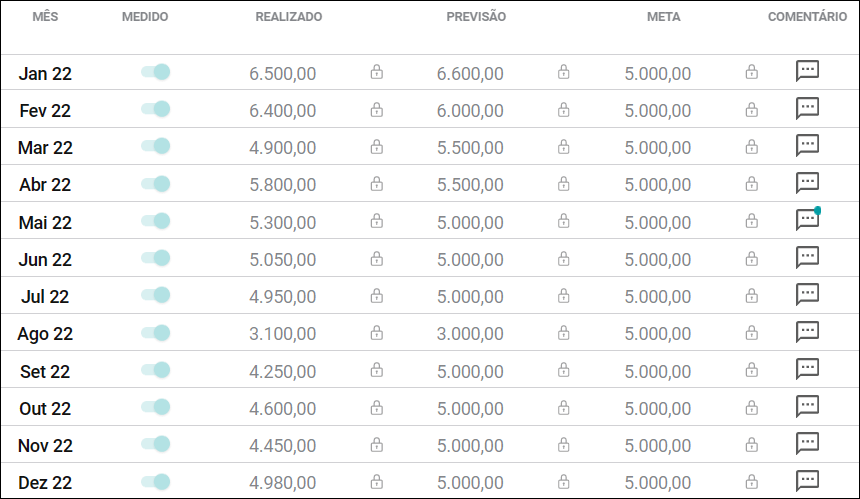Click the lock next to Nov 22 previsão

[563, 444]
